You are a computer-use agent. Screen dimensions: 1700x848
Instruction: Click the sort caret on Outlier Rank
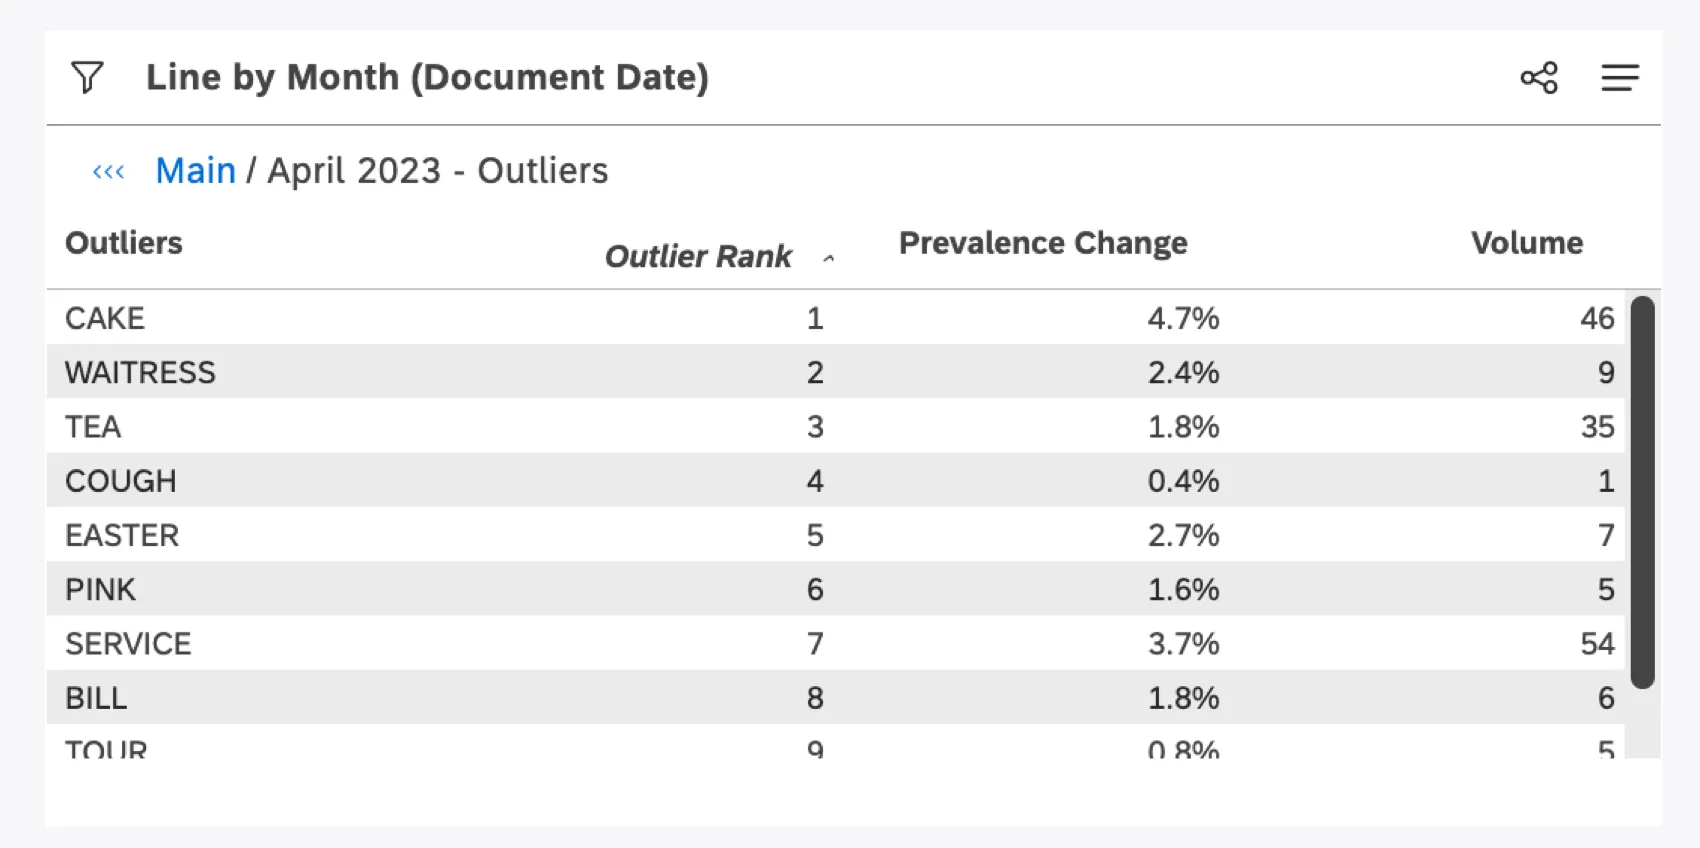coord(829,258)
